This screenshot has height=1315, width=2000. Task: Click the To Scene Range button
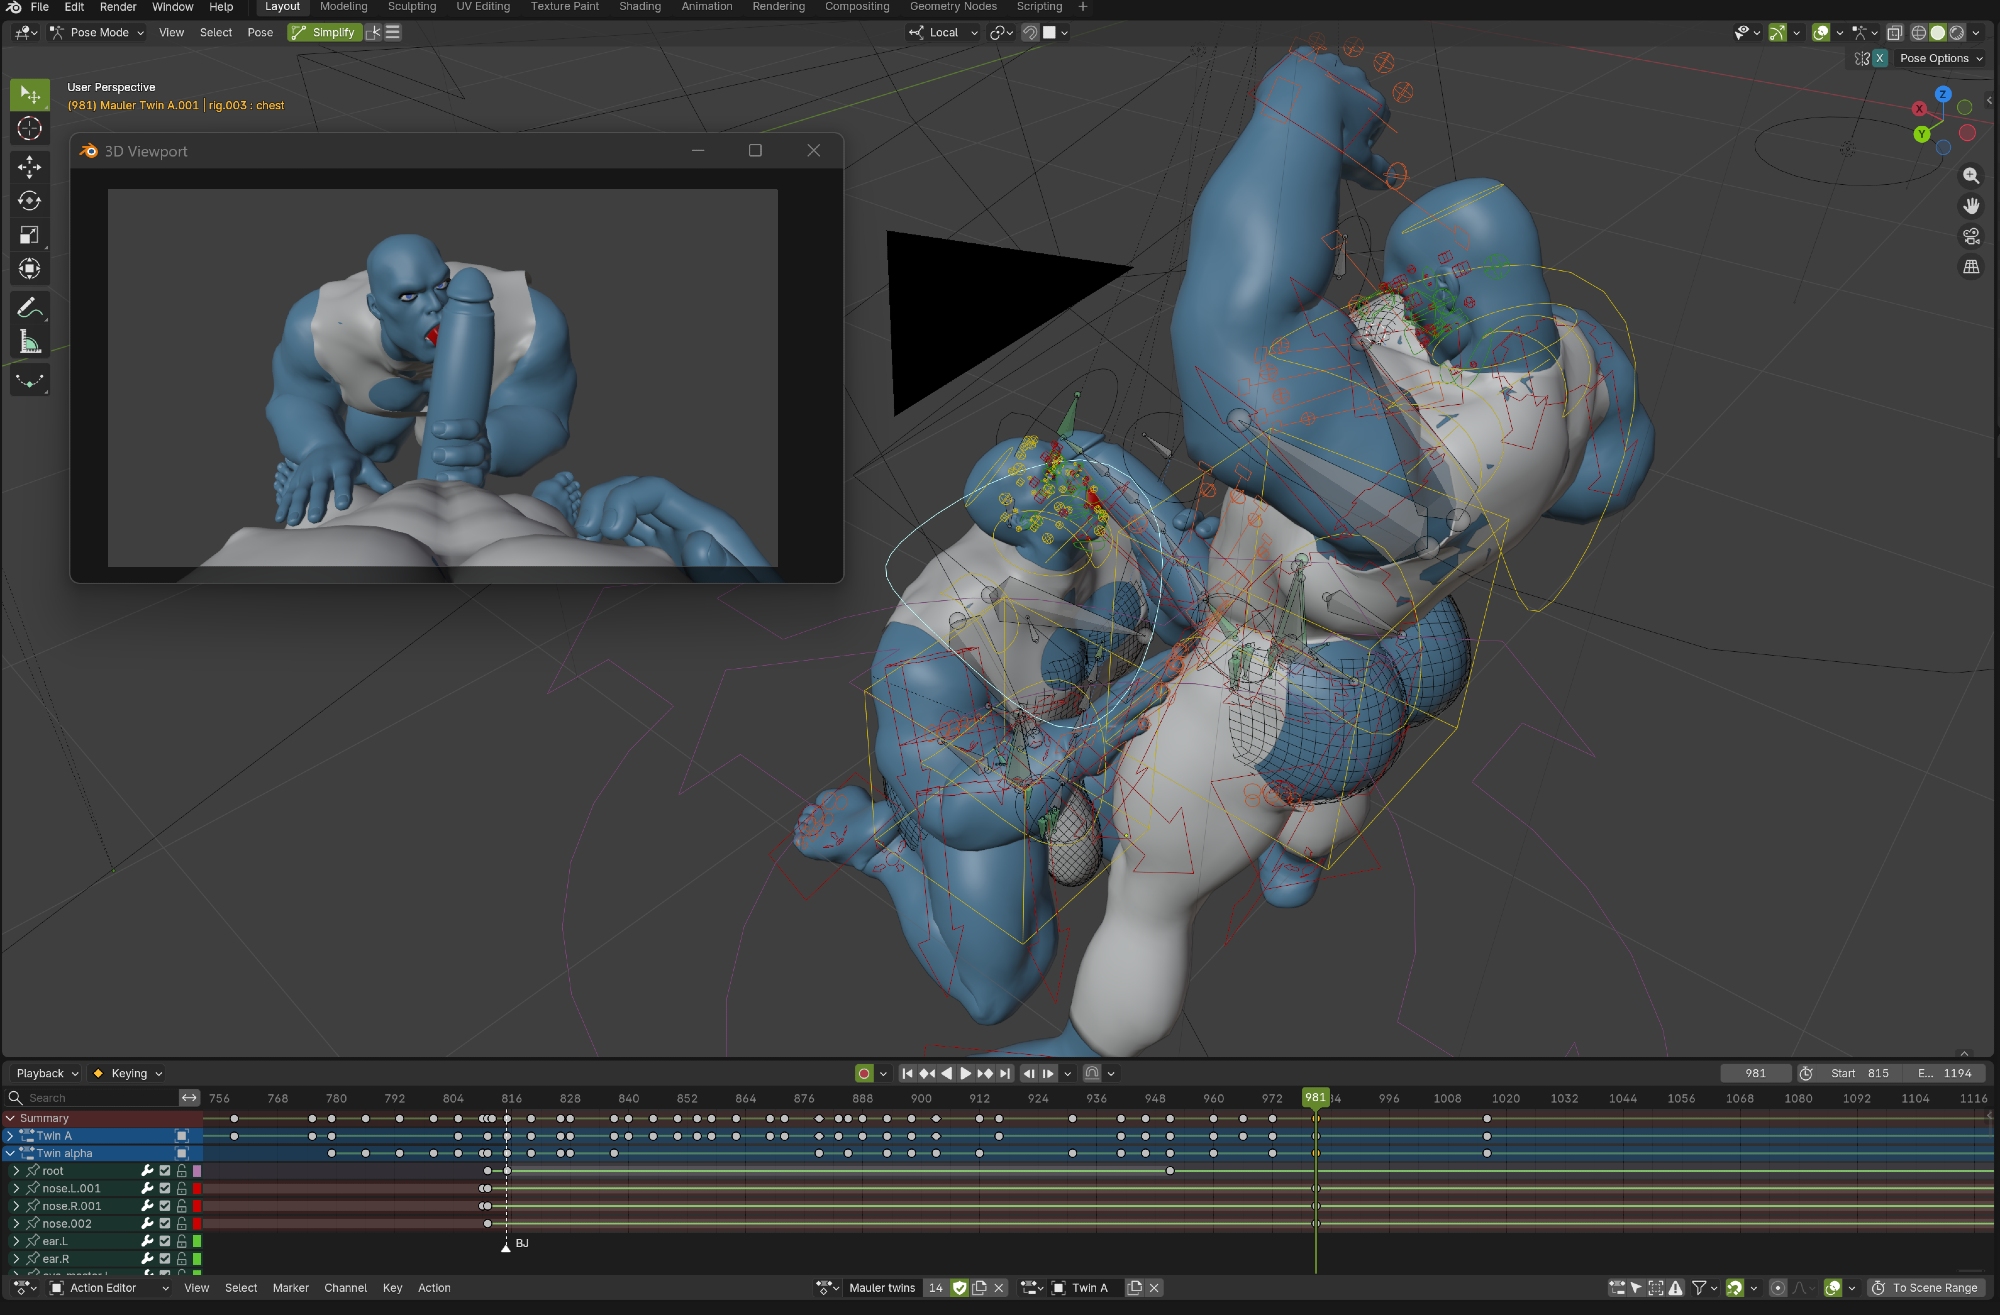pyautogui.click(x=1925, y=1288)
